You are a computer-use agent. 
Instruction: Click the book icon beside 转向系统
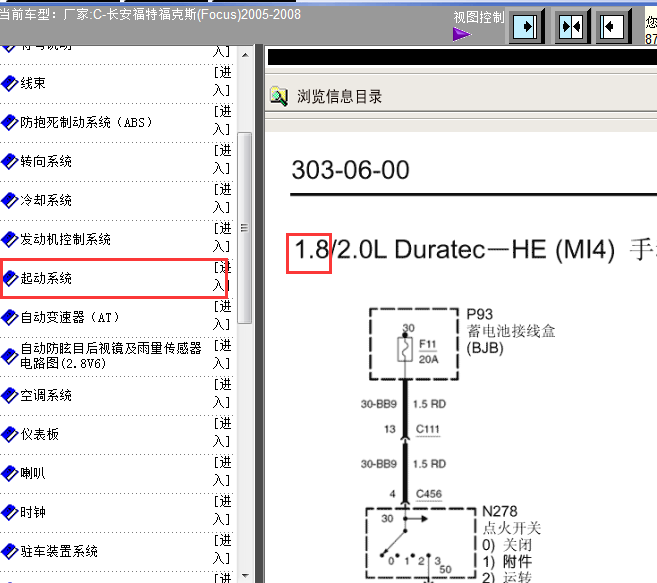[9, 161]
